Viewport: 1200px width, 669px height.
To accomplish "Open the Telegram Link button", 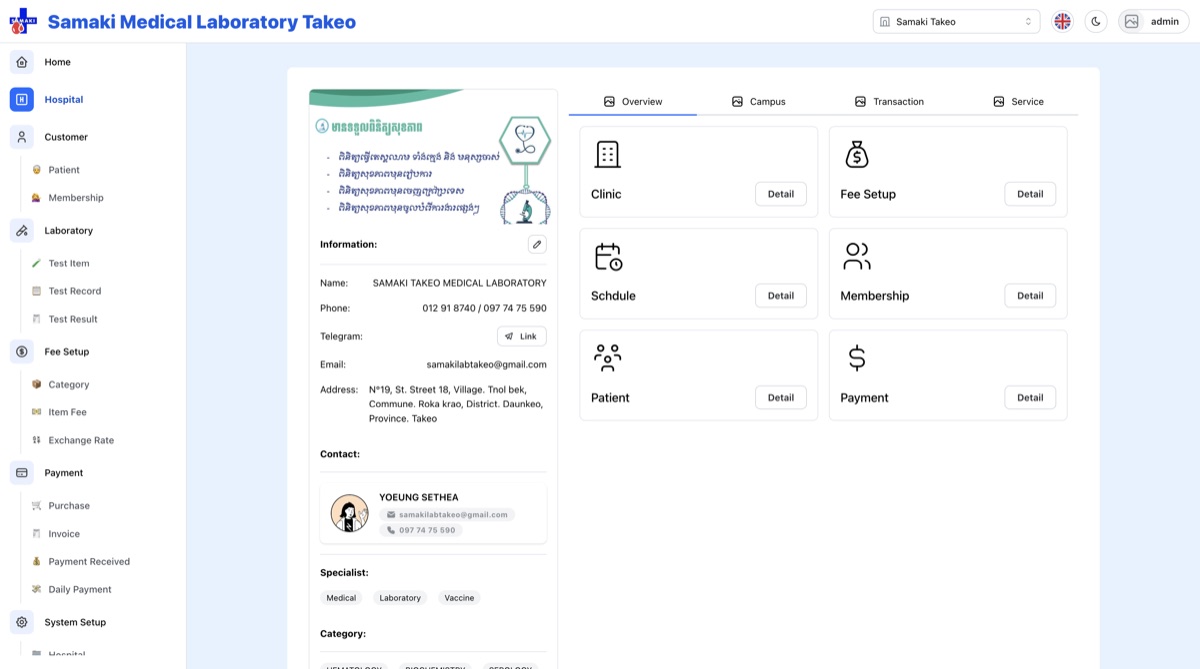I will [x=522, y=336].
